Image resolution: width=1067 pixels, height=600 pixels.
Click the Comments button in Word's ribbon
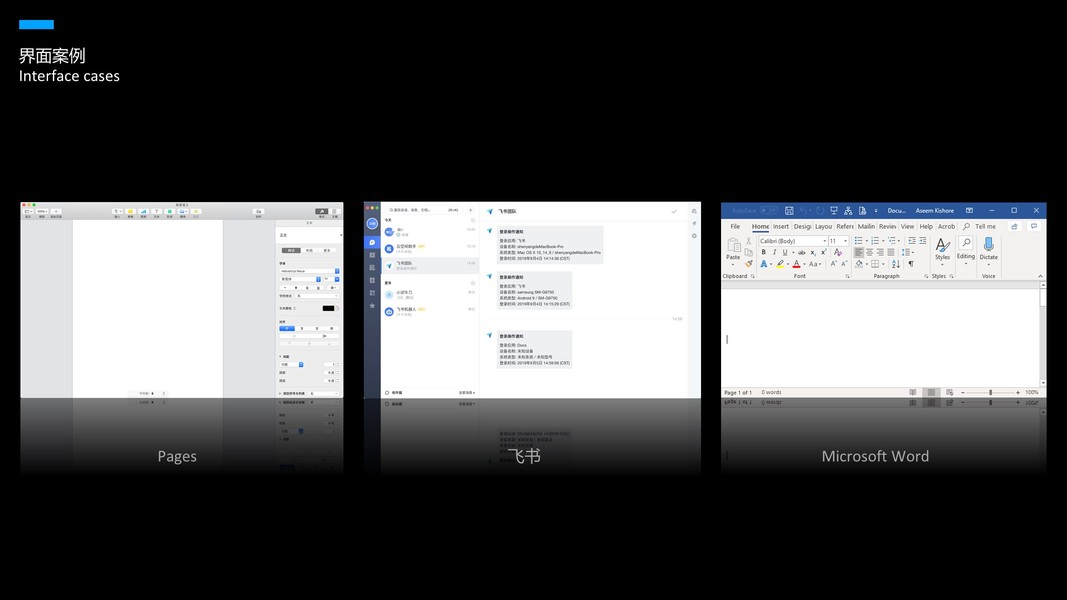(1034, 227)
